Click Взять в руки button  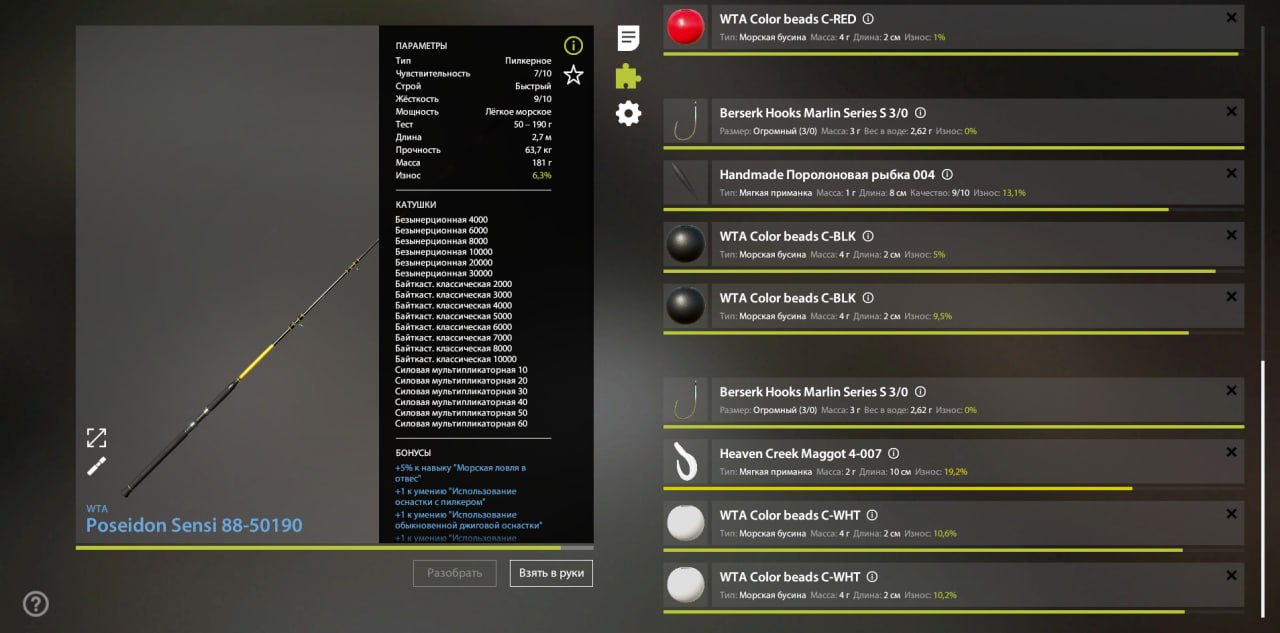551,573
